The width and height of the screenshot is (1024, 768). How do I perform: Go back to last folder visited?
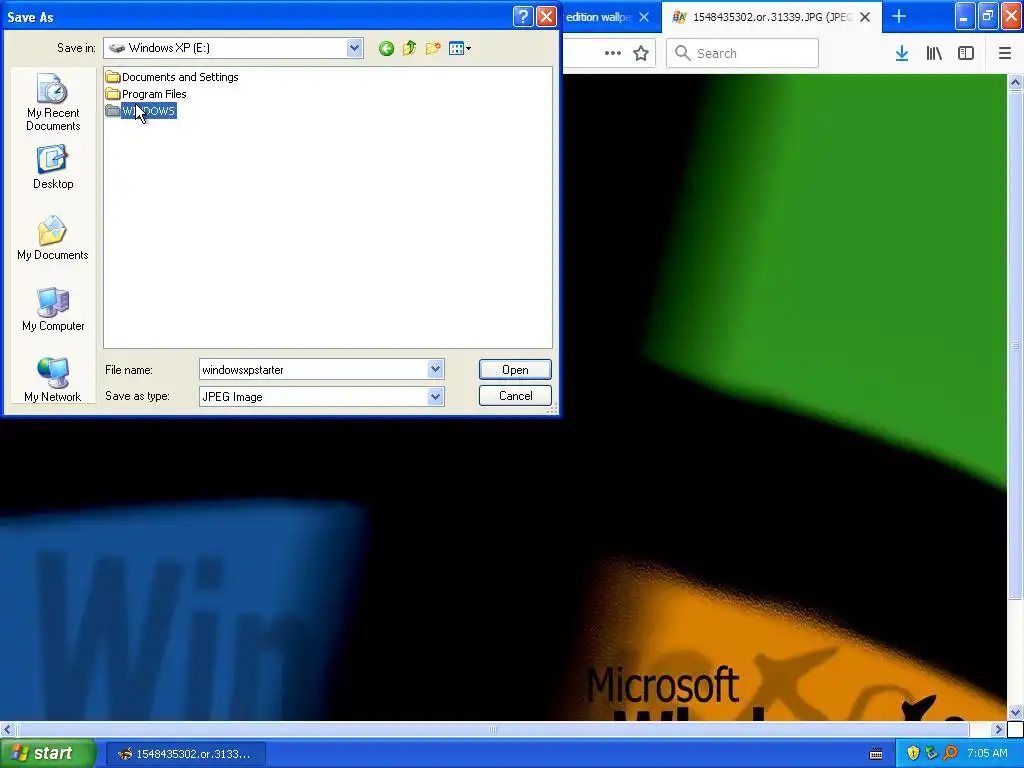tap(386, 48)
